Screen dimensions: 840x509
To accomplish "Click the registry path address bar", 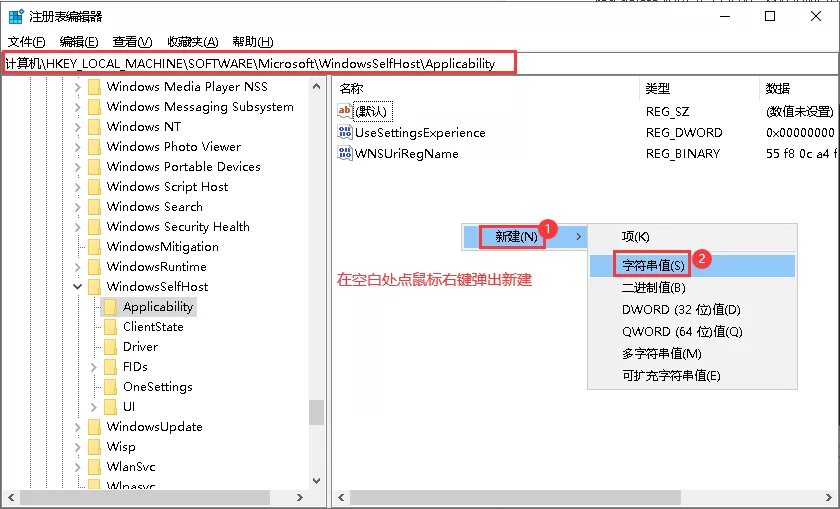I will pyautogui.click(x=420, y=64).
